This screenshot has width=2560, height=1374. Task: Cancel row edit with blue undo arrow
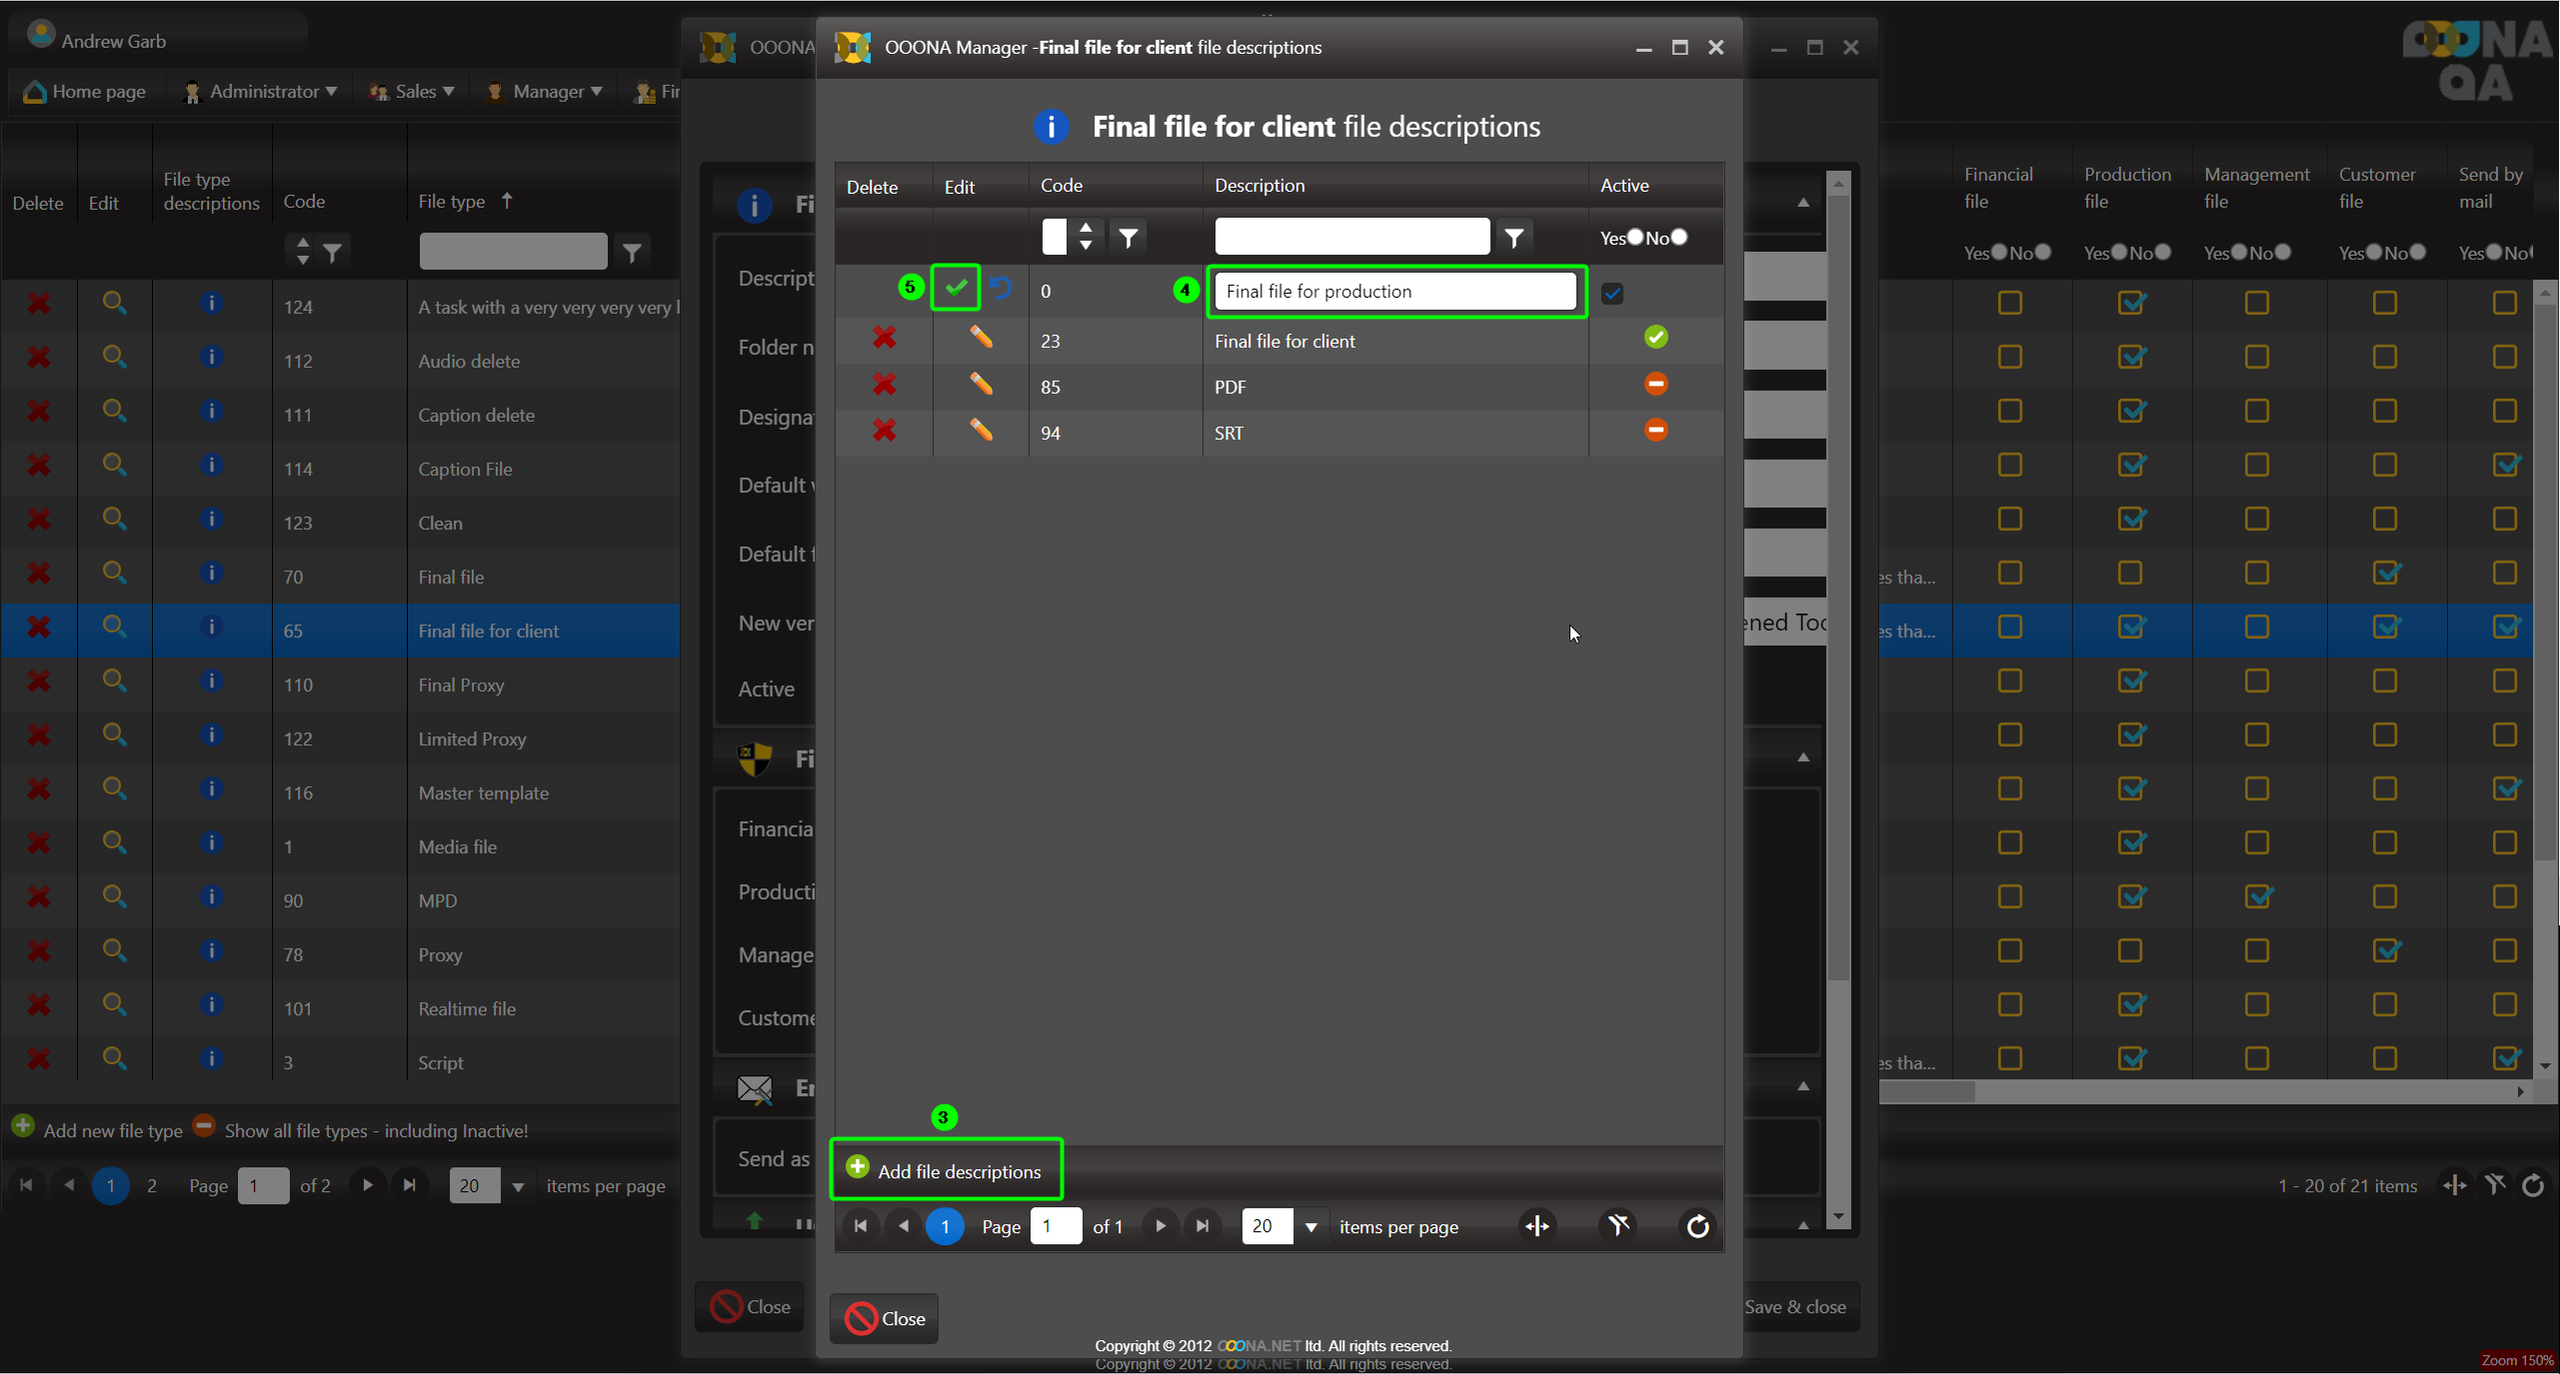(1001, 289)
